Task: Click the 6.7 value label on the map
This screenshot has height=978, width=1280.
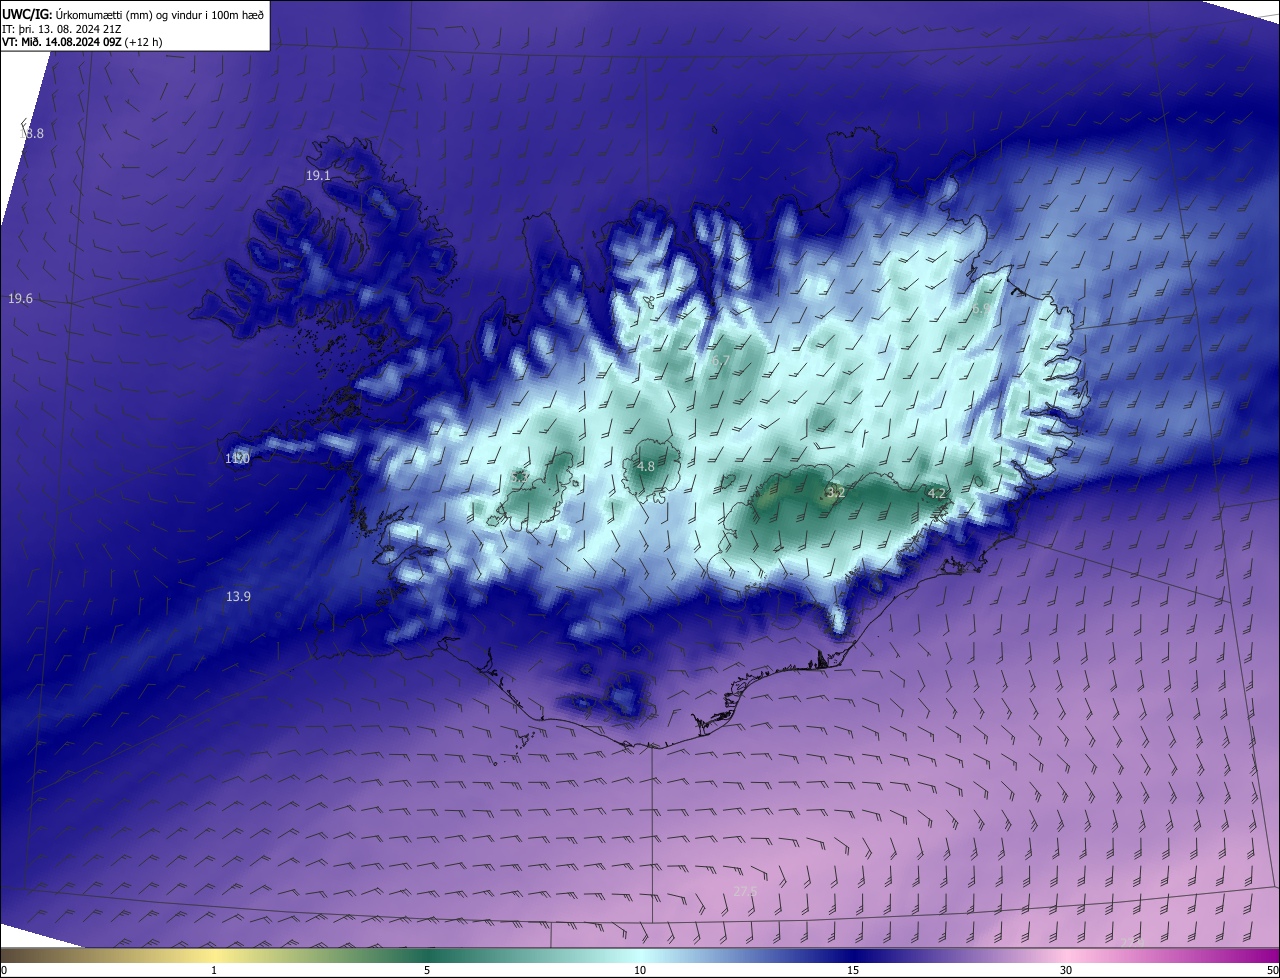Action: [720, 361]
